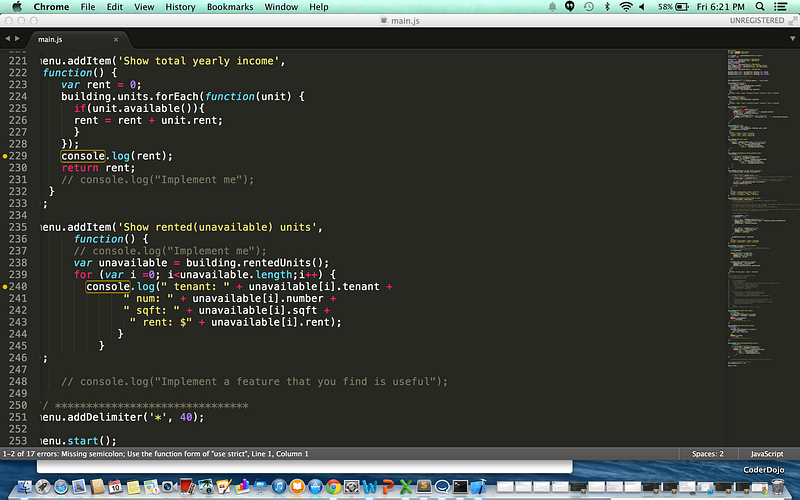Open the Numbers app in the Dock
This screenshot has height=500, width=800.
242,486
